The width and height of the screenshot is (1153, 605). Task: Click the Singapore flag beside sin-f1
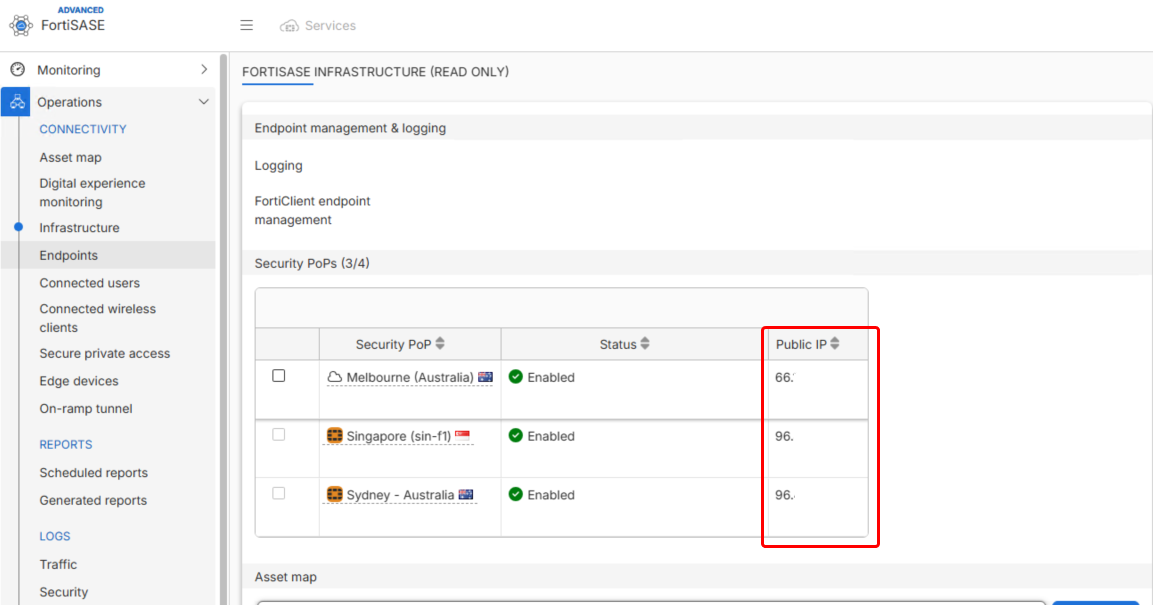coord(463,436)
